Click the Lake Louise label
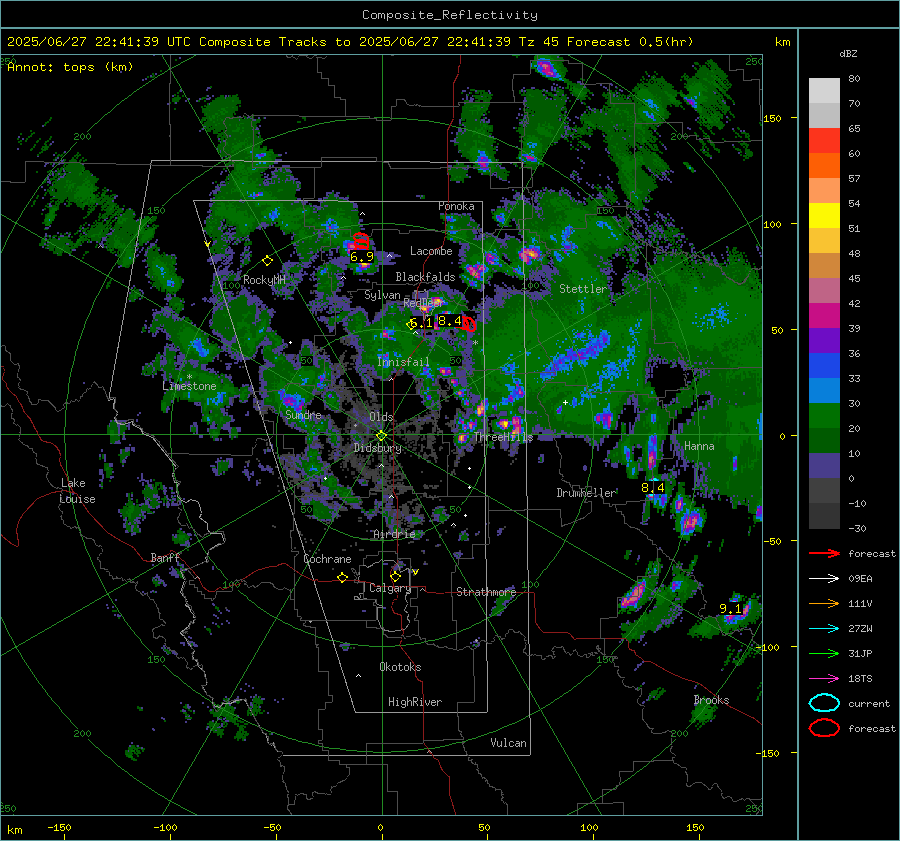Screen dimensions: 900x841 pos(78,491)
